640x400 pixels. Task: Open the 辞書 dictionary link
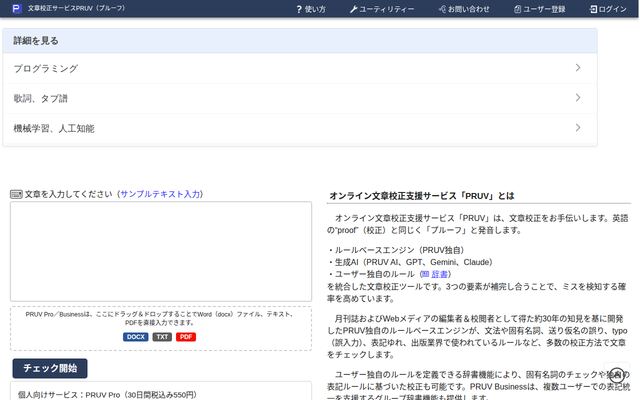(x=440, y=274)
